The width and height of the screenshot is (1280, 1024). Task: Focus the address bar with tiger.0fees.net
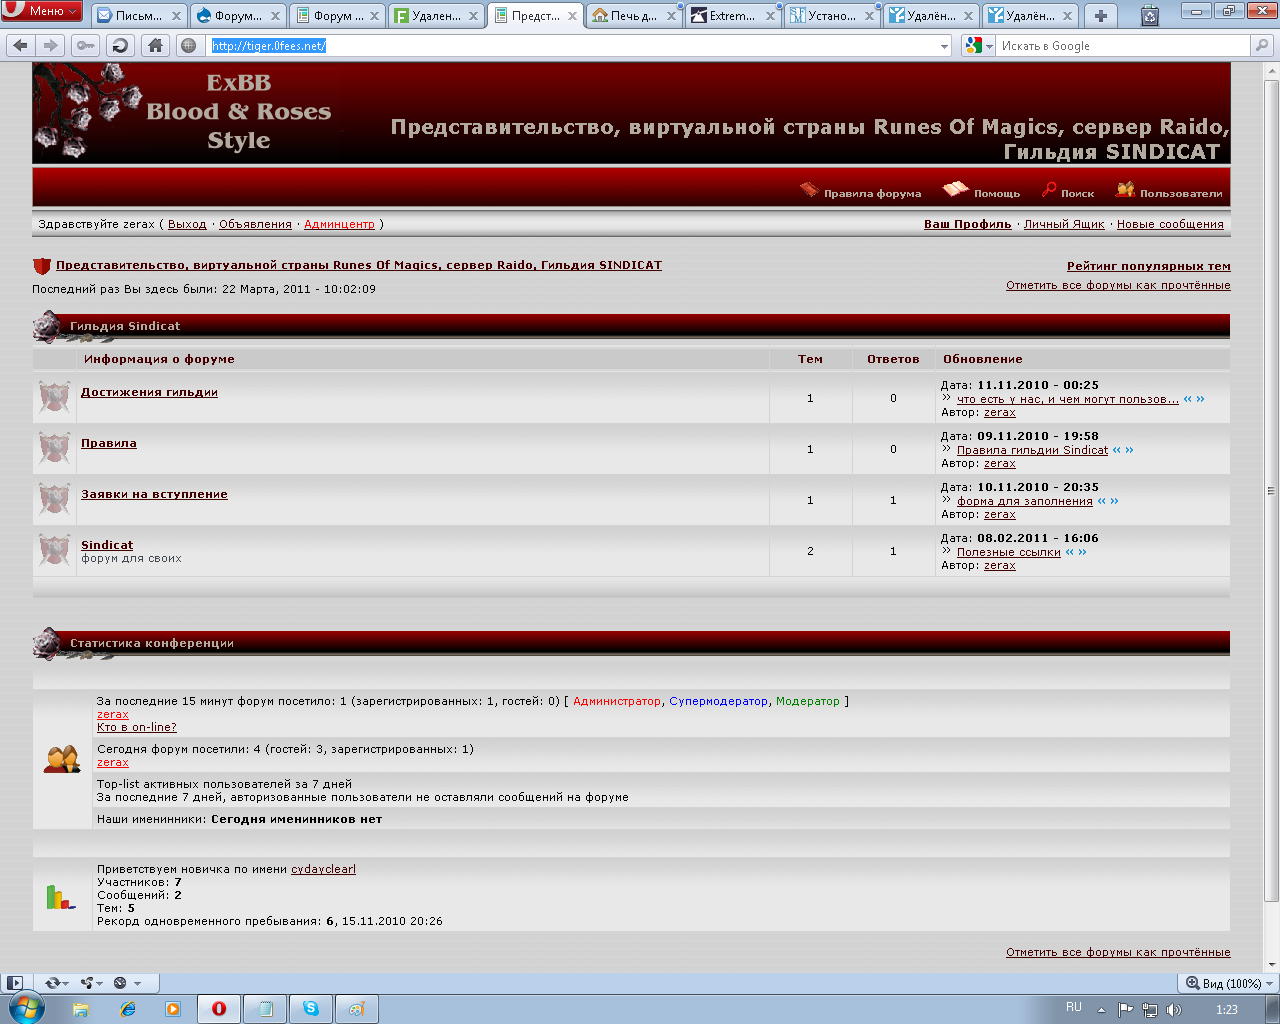(x=571, y=46)
